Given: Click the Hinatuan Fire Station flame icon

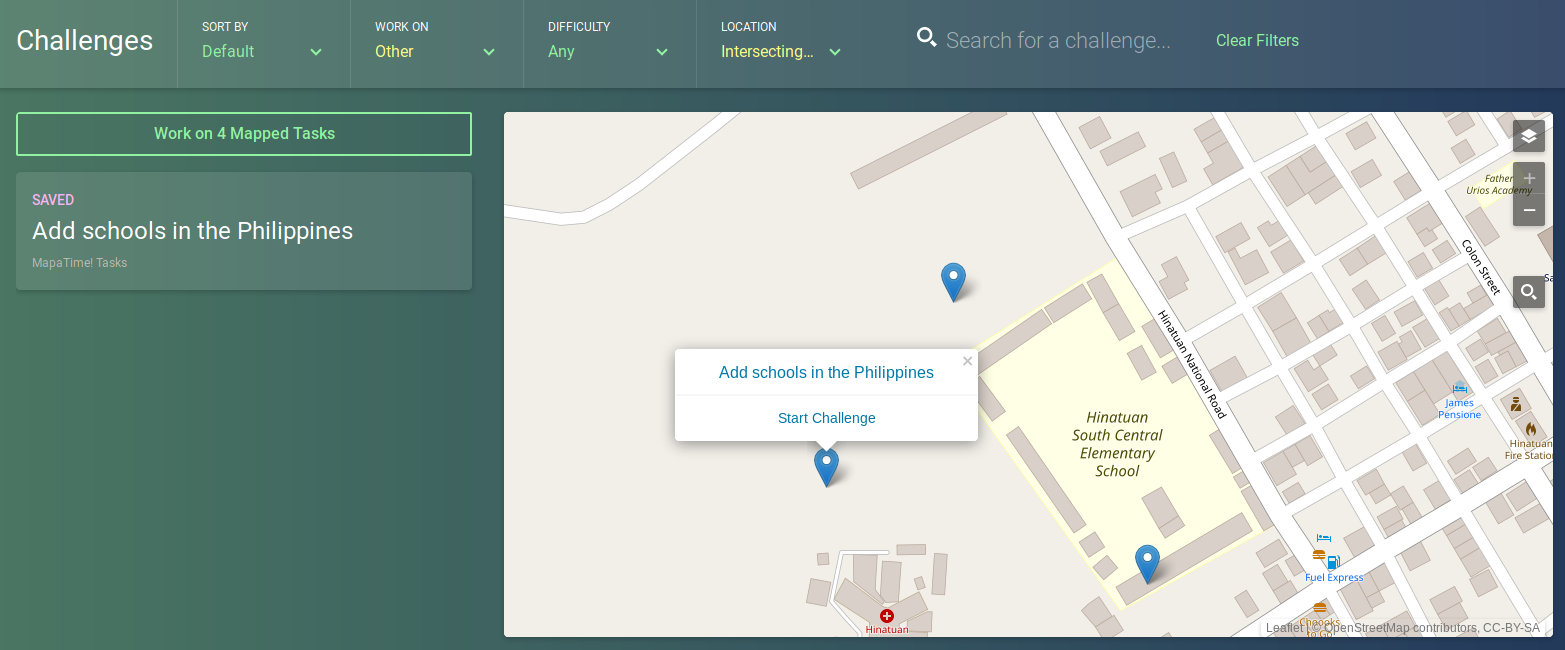Looking at the screenshot, I should coord(1531,428).
